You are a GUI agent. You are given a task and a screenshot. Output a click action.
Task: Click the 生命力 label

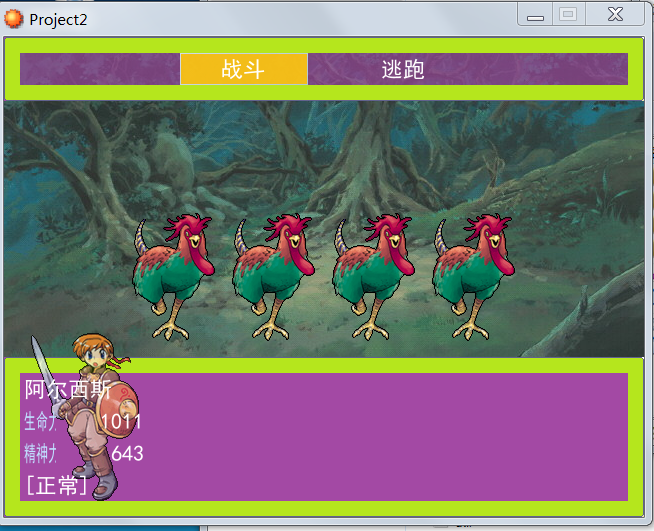pyautogui.click(x=40, y=421)
